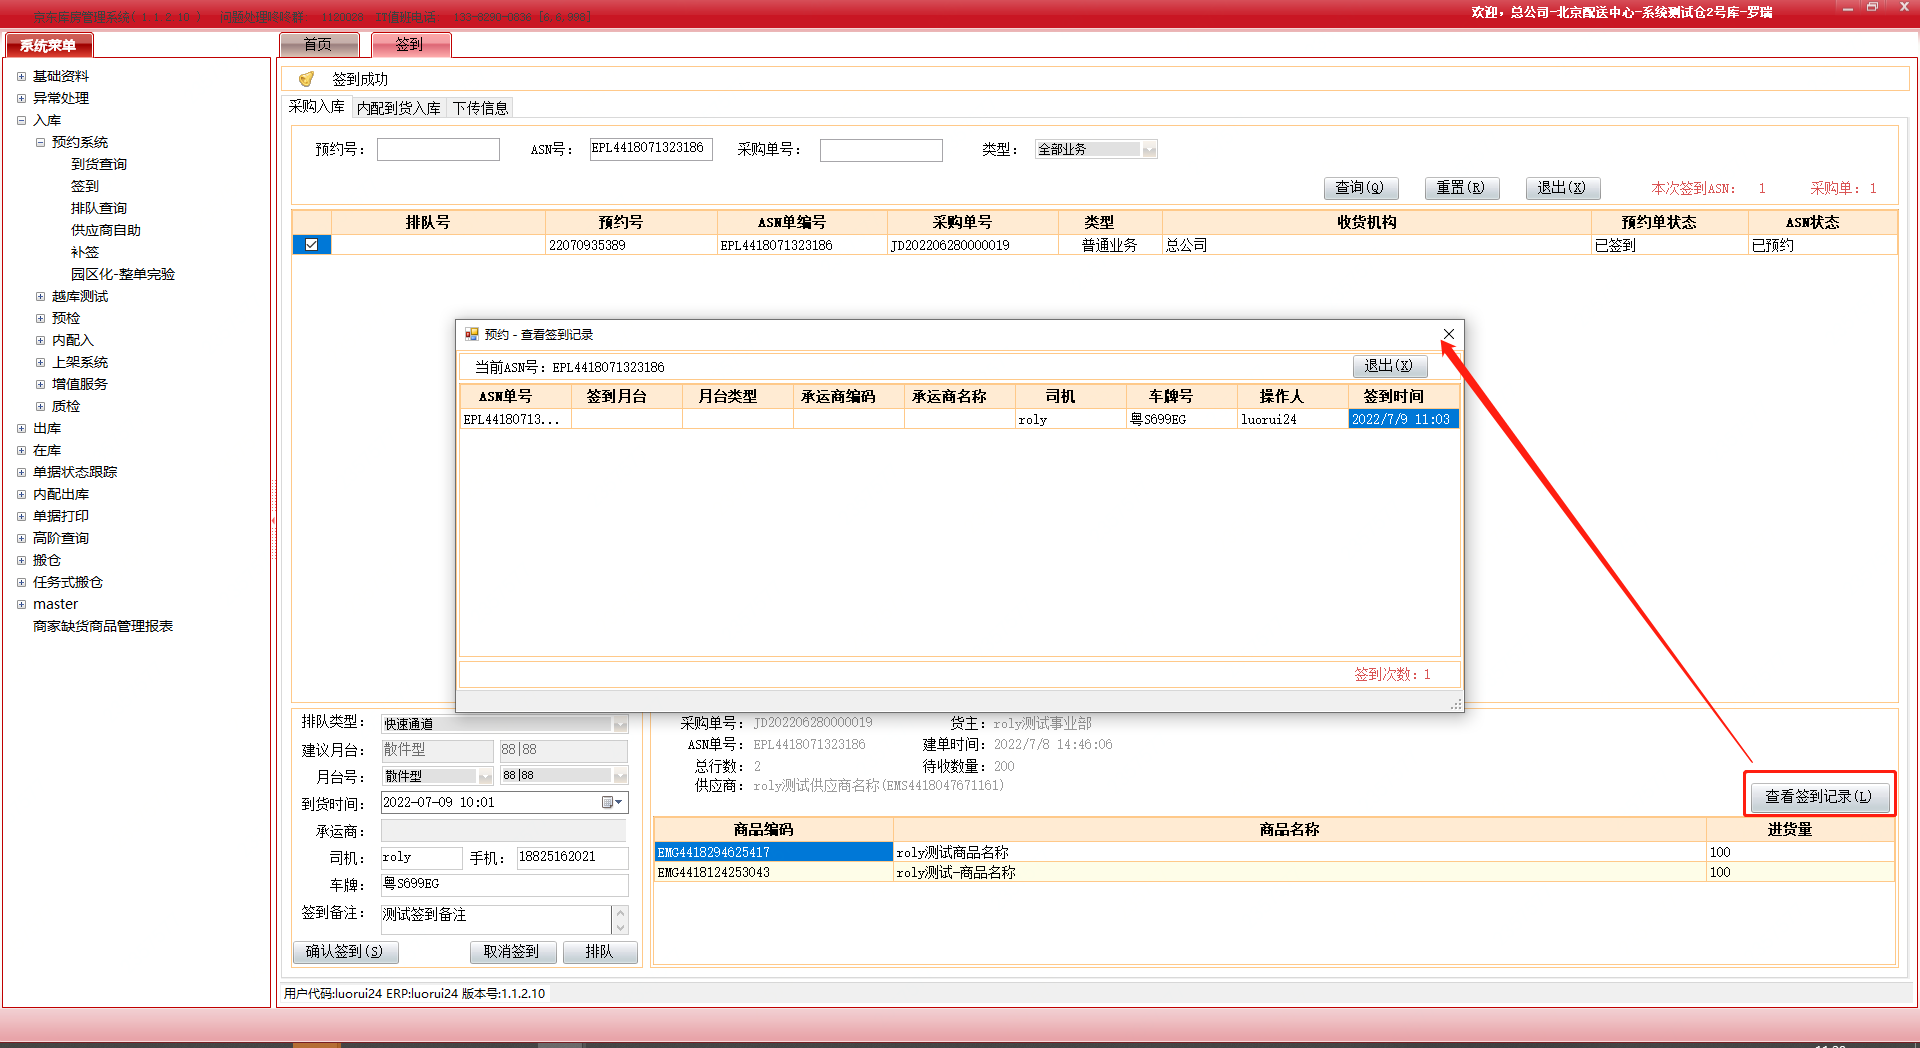The image size is (1920, 1048).
Task: Switch to the 内配到货入库 tab
Action: point(398,108)
